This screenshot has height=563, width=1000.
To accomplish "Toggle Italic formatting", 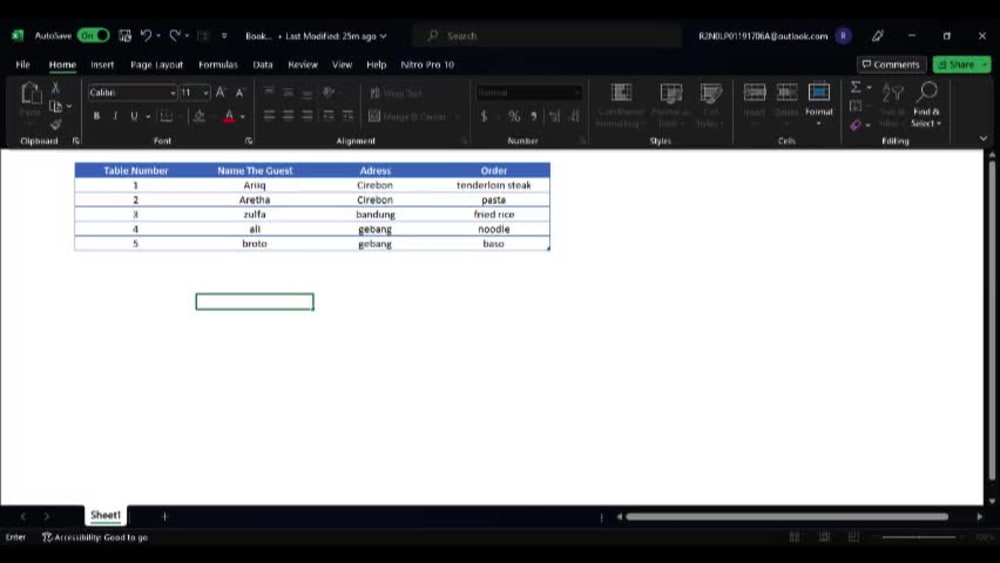I will (115, 116).
